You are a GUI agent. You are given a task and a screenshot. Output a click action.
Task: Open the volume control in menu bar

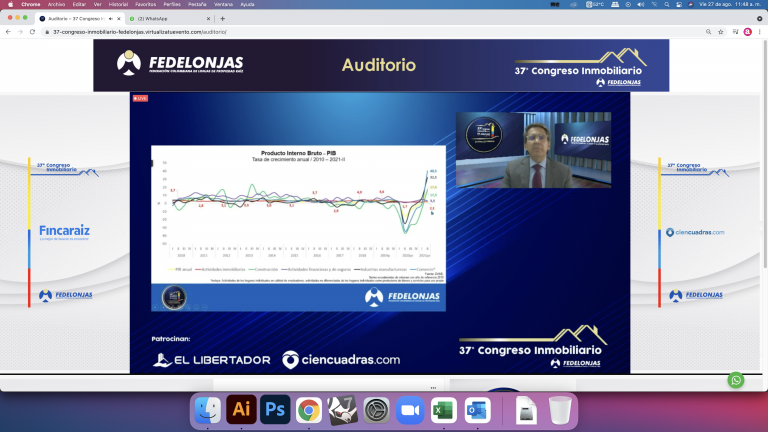tap(641, 4)
